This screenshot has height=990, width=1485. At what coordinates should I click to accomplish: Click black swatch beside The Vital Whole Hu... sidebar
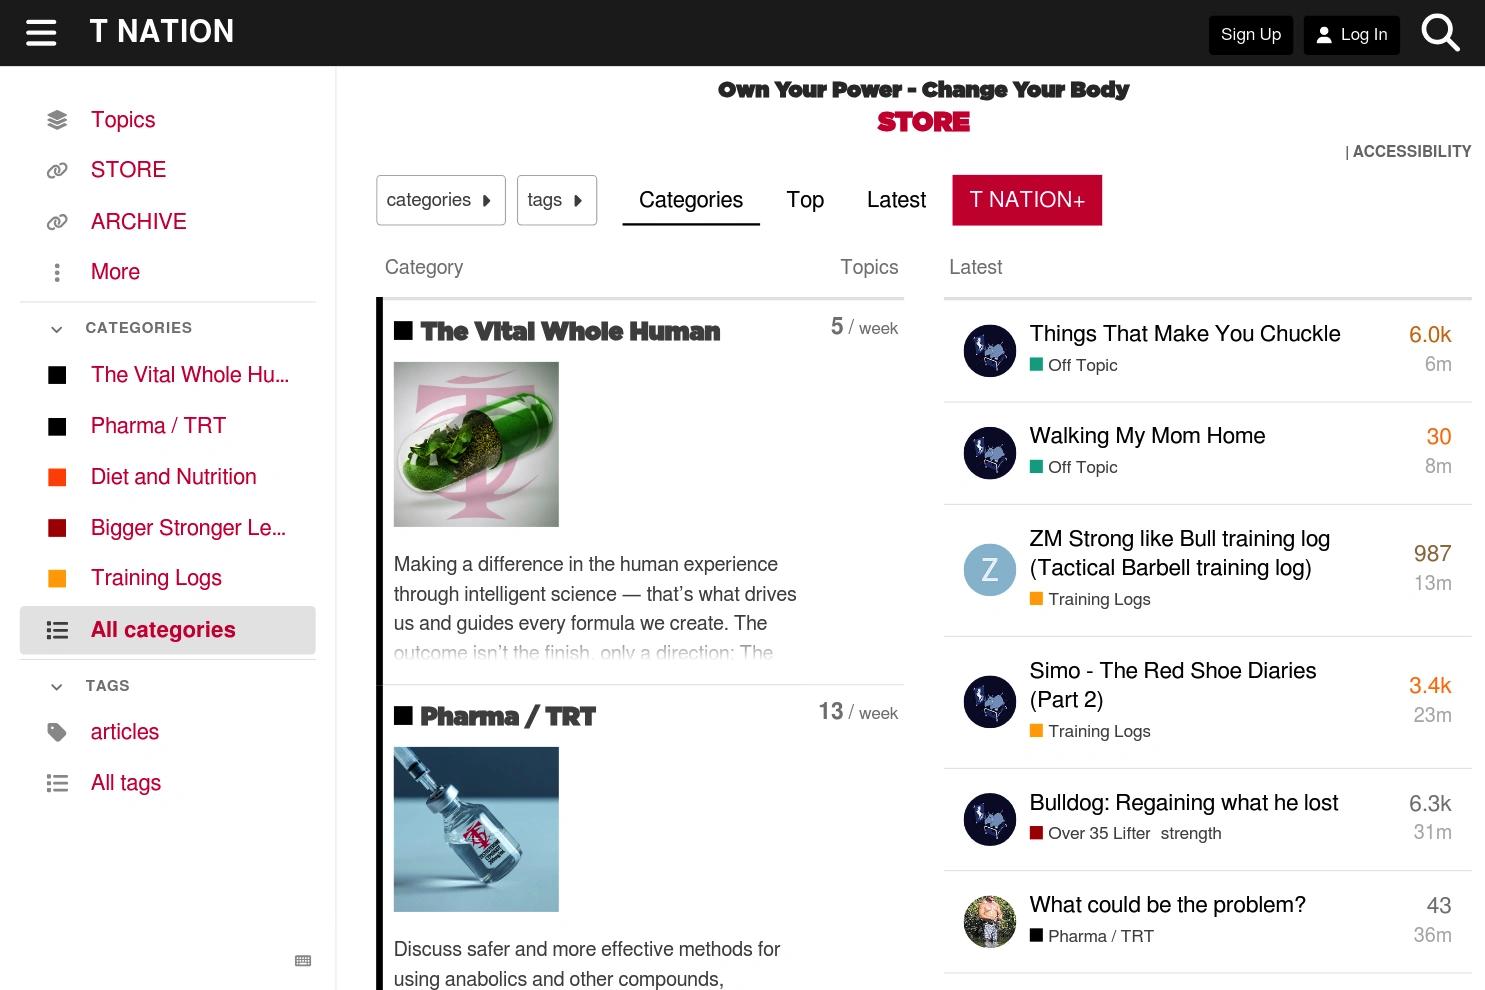(x=57, y=375)
